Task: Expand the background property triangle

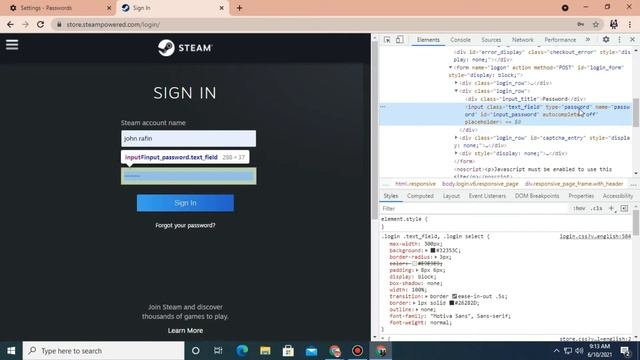Action: [x=427, y=250]
